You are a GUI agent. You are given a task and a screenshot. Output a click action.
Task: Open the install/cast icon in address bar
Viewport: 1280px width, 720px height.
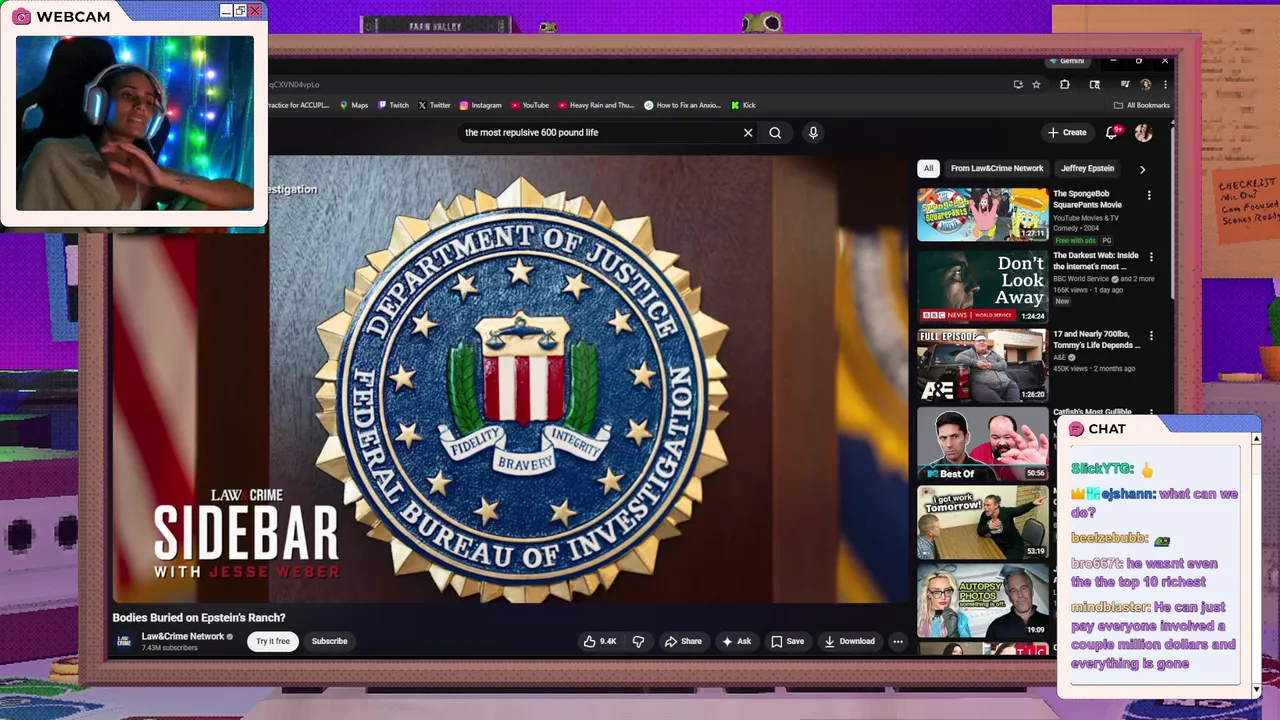pyautogui.click(x=1018, y=85)
